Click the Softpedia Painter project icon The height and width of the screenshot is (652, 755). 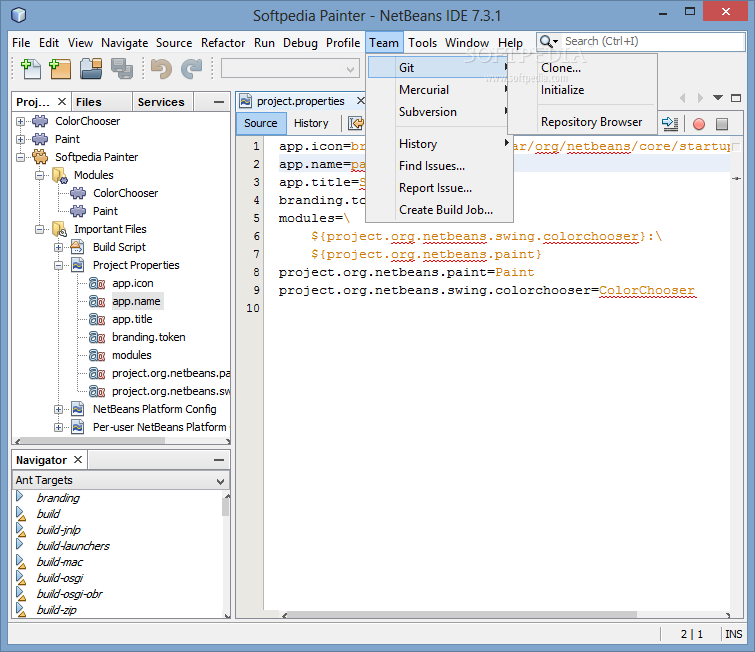[x=40, y=157]
